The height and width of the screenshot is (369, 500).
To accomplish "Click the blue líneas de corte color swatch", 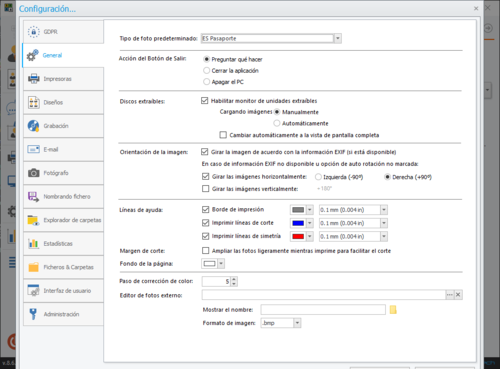I will click(298, 223).
